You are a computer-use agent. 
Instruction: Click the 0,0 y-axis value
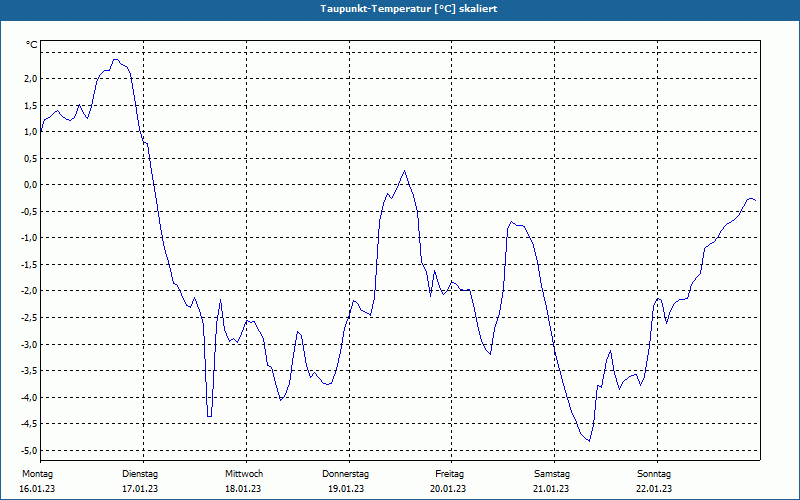click(x=31, y=185)
